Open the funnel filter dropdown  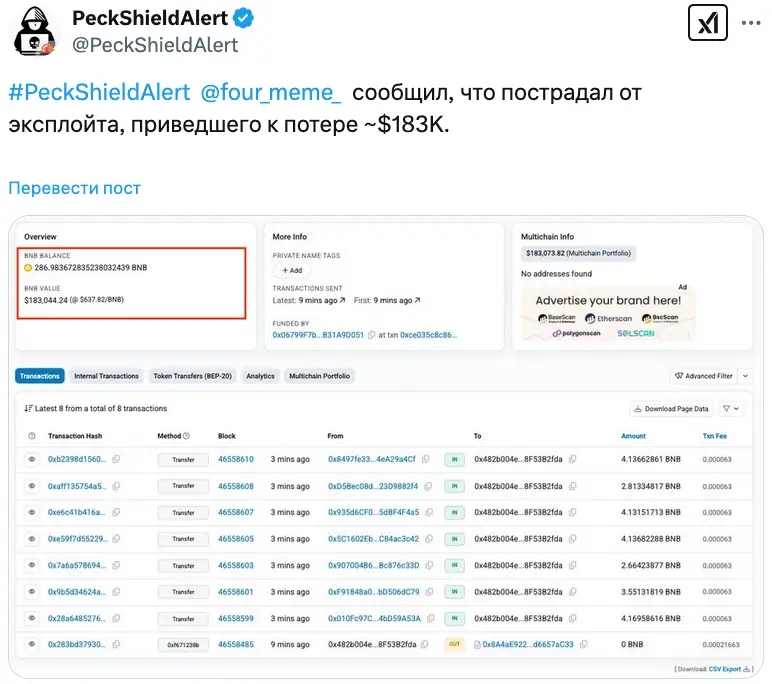(732, 409)
